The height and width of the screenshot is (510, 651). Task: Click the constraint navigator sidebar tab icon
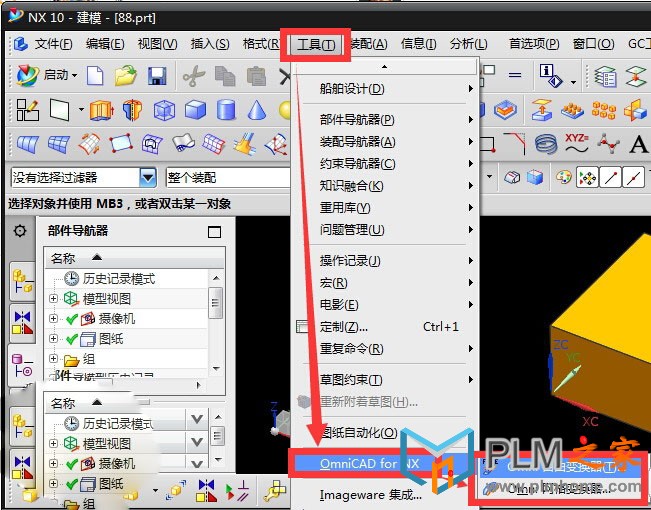click(x=22, y=324)
